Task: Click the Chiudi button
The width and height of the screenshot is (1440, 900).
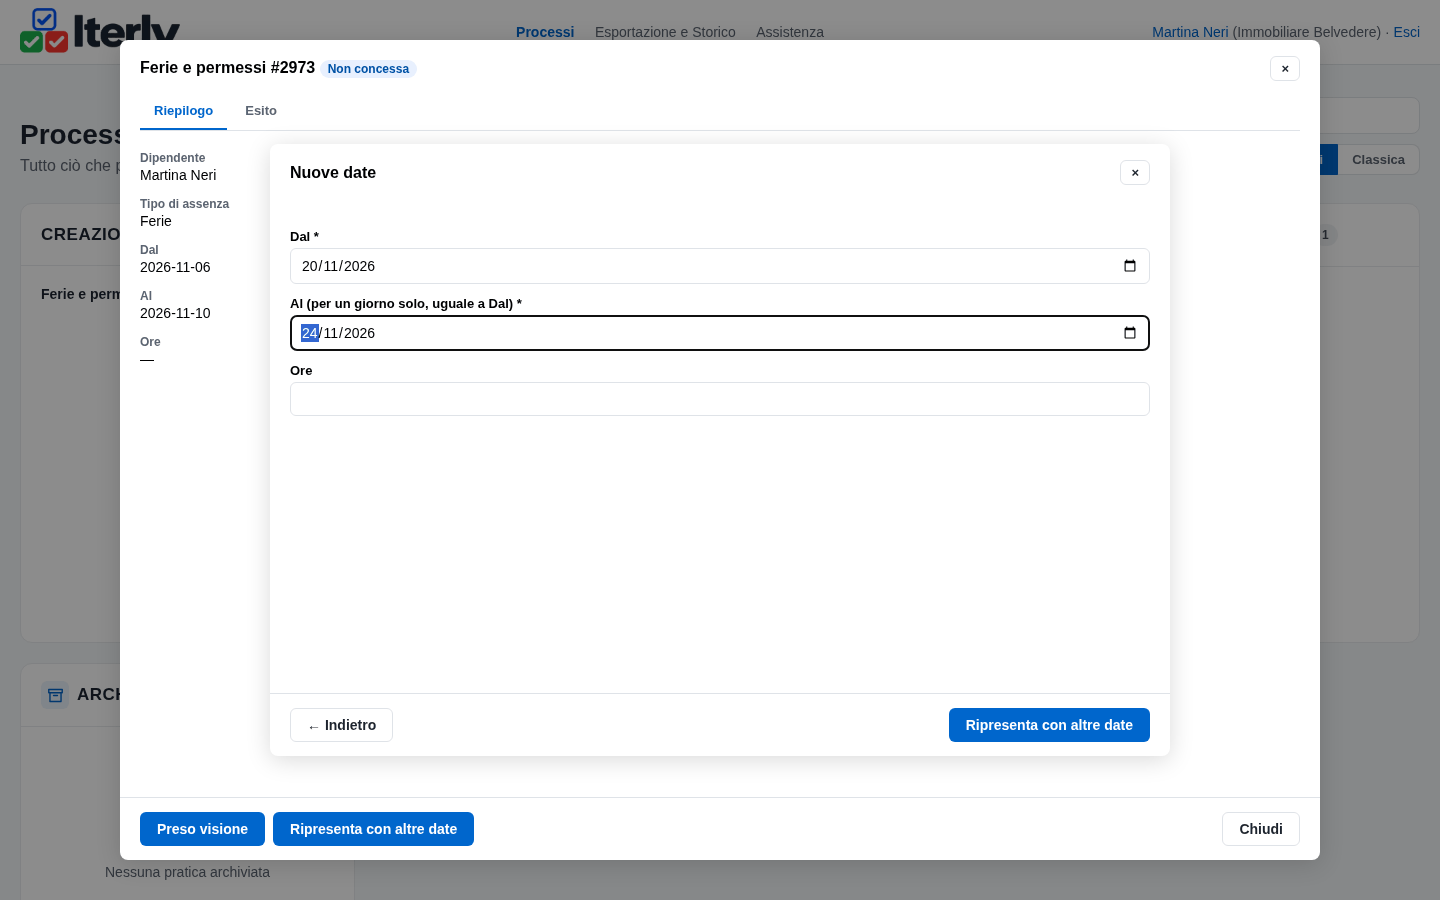Action: point(1261,829)
